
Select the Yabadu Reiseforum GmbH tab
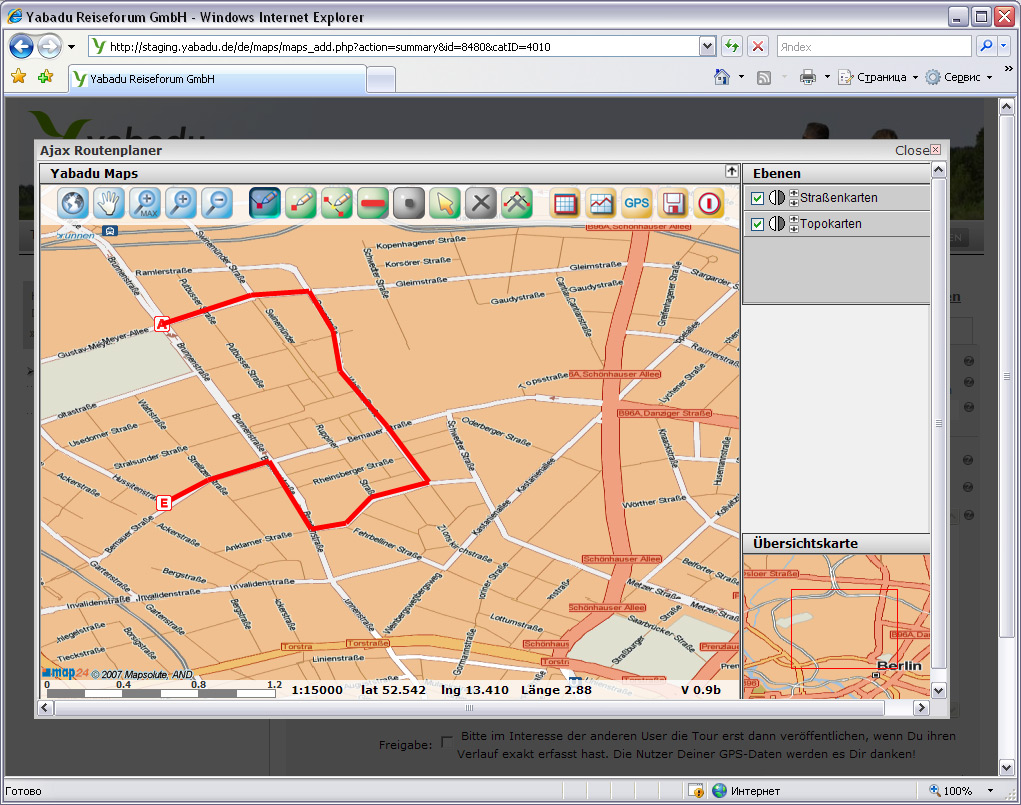point(217,79)
